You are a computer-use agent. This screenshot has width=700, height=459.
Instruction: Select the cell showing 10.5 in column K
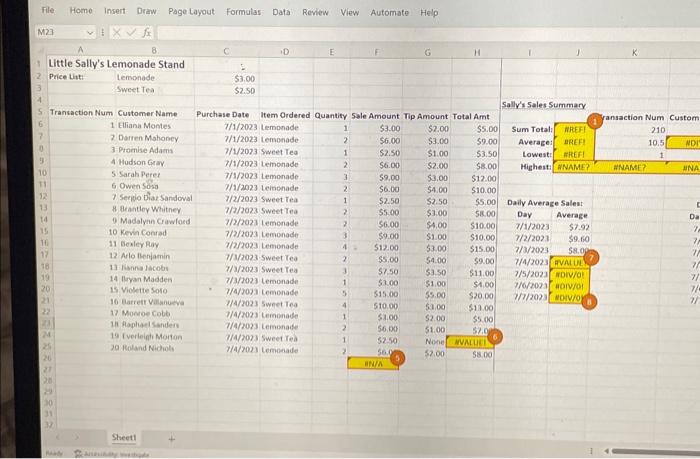[x=656, y=142]
